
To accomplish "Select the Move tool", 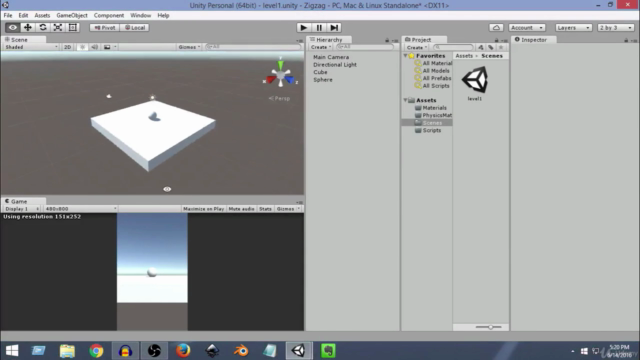I will click(28, 27).
